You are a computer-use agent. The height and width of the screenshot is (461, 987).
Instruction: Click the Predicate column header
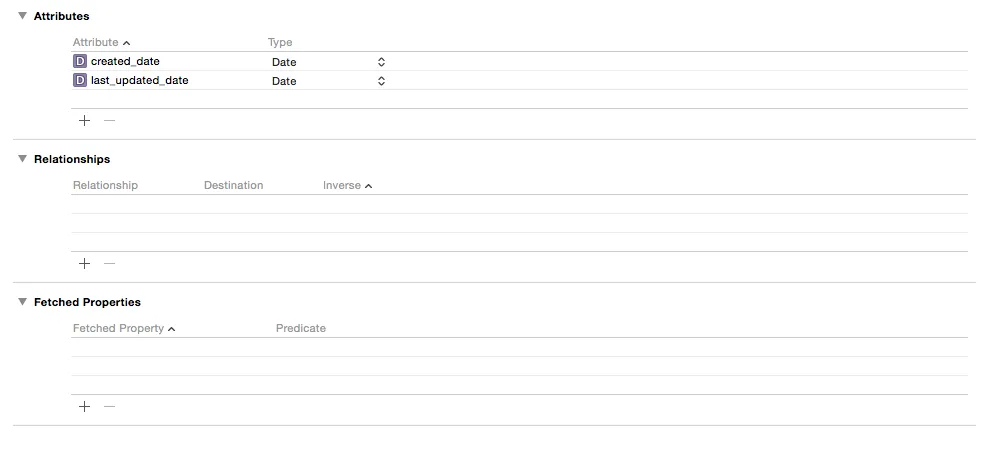(x=301, y=328)
